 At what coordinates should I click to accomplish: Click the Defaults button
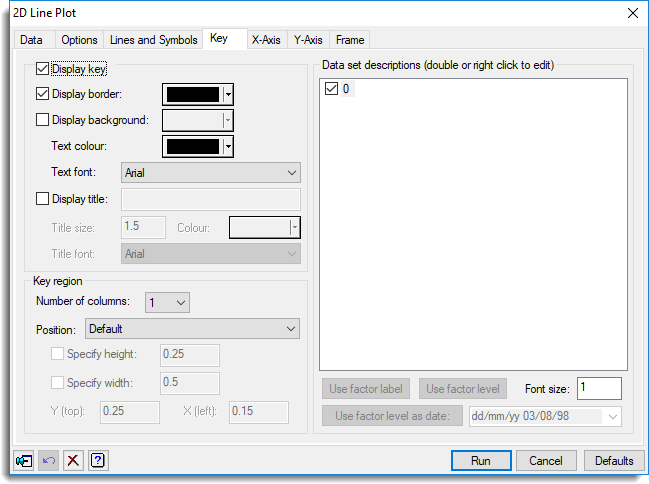point(613,461)
